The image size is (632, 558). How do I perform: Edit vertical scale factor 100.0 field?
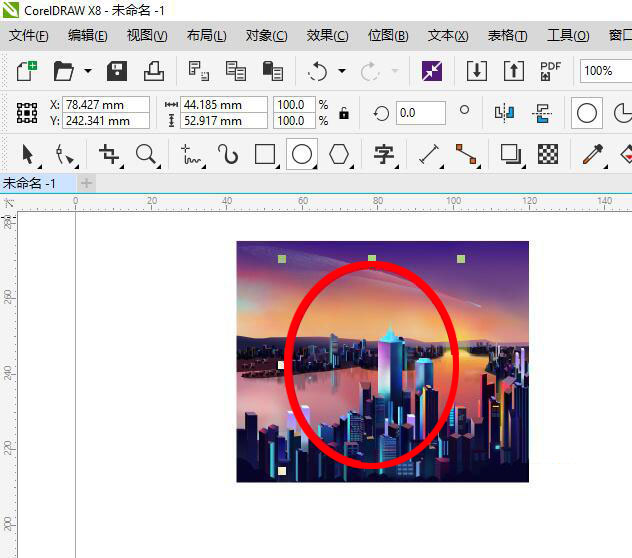click(x=294, y=121)
